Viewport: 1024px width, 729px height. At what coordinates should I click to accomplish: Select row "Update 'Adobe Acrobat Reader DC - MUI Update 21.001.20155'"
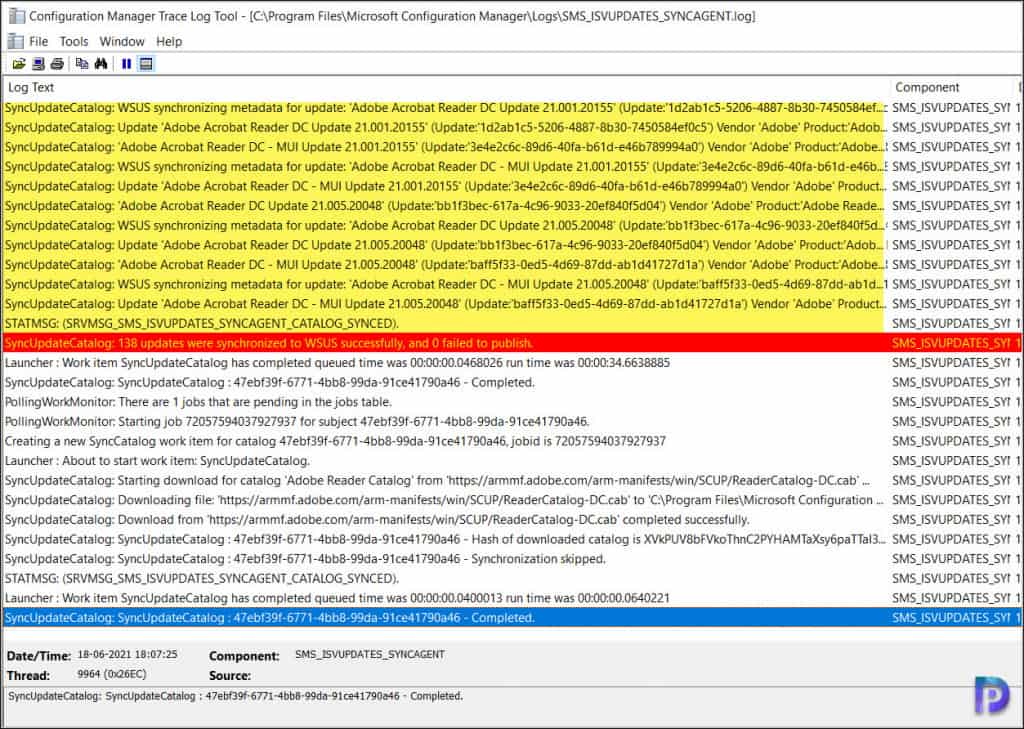512,186
